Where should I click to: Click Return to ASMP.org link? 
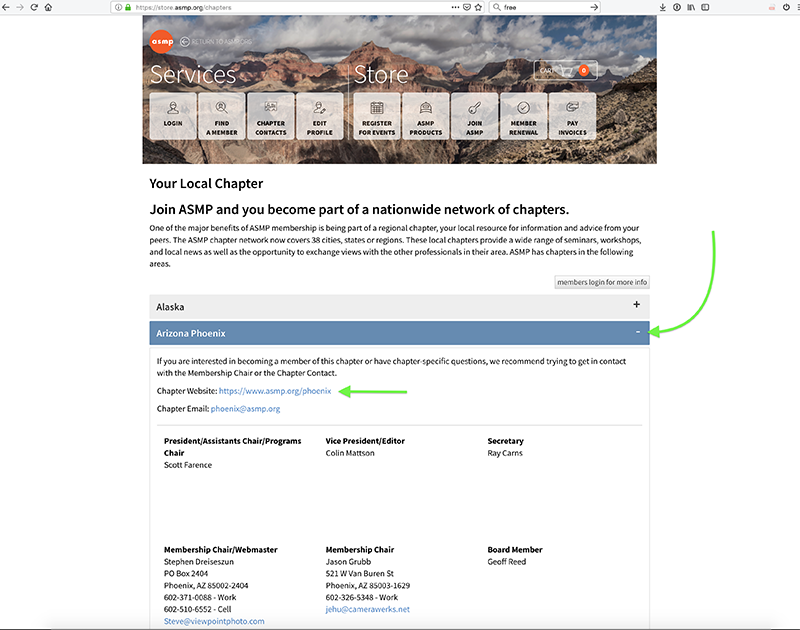(x=216, y=42)
